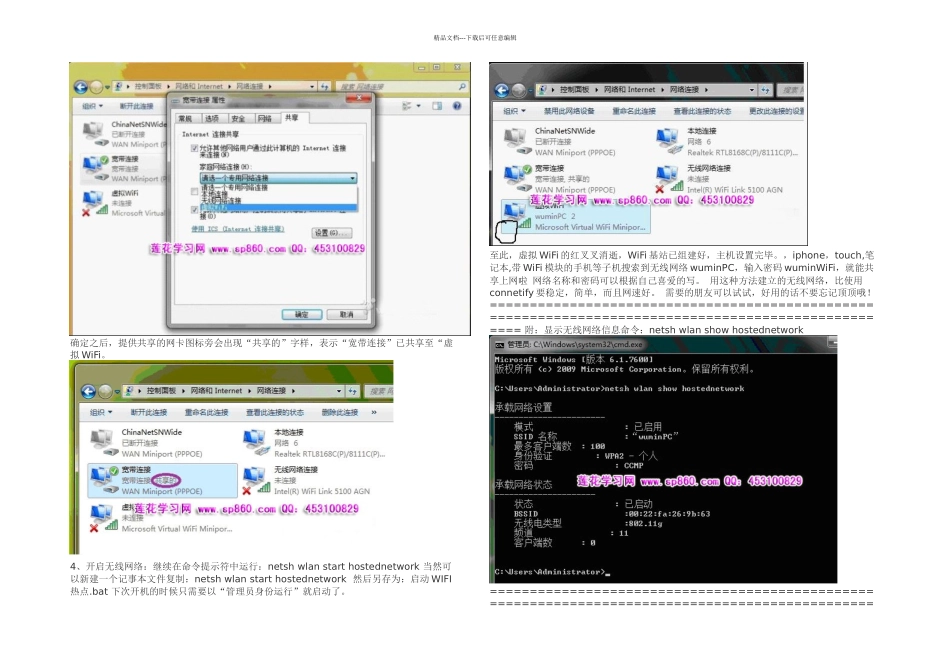This screenshot has height=672, width=950.
Task: Click 控制面板 breadcrumb in window with 删除此连接 toolbar
Action: pos(161,391)
